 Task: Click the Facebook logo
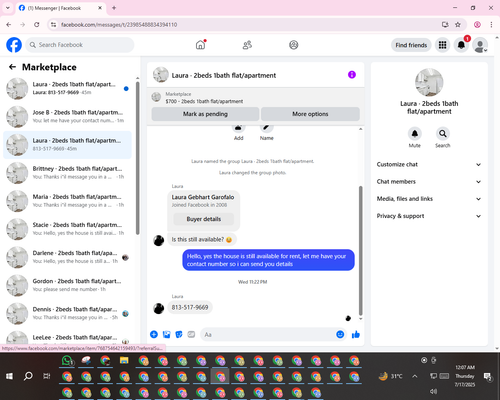tap(14, 45)
